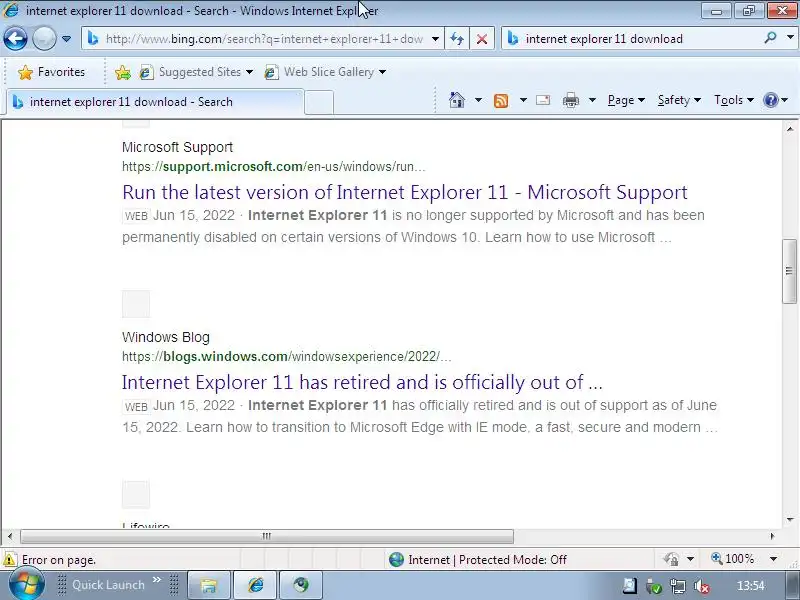Click favicon placeholder above Lifewire result
Viewport: 800px width, 600px height.
click(136, 494)
